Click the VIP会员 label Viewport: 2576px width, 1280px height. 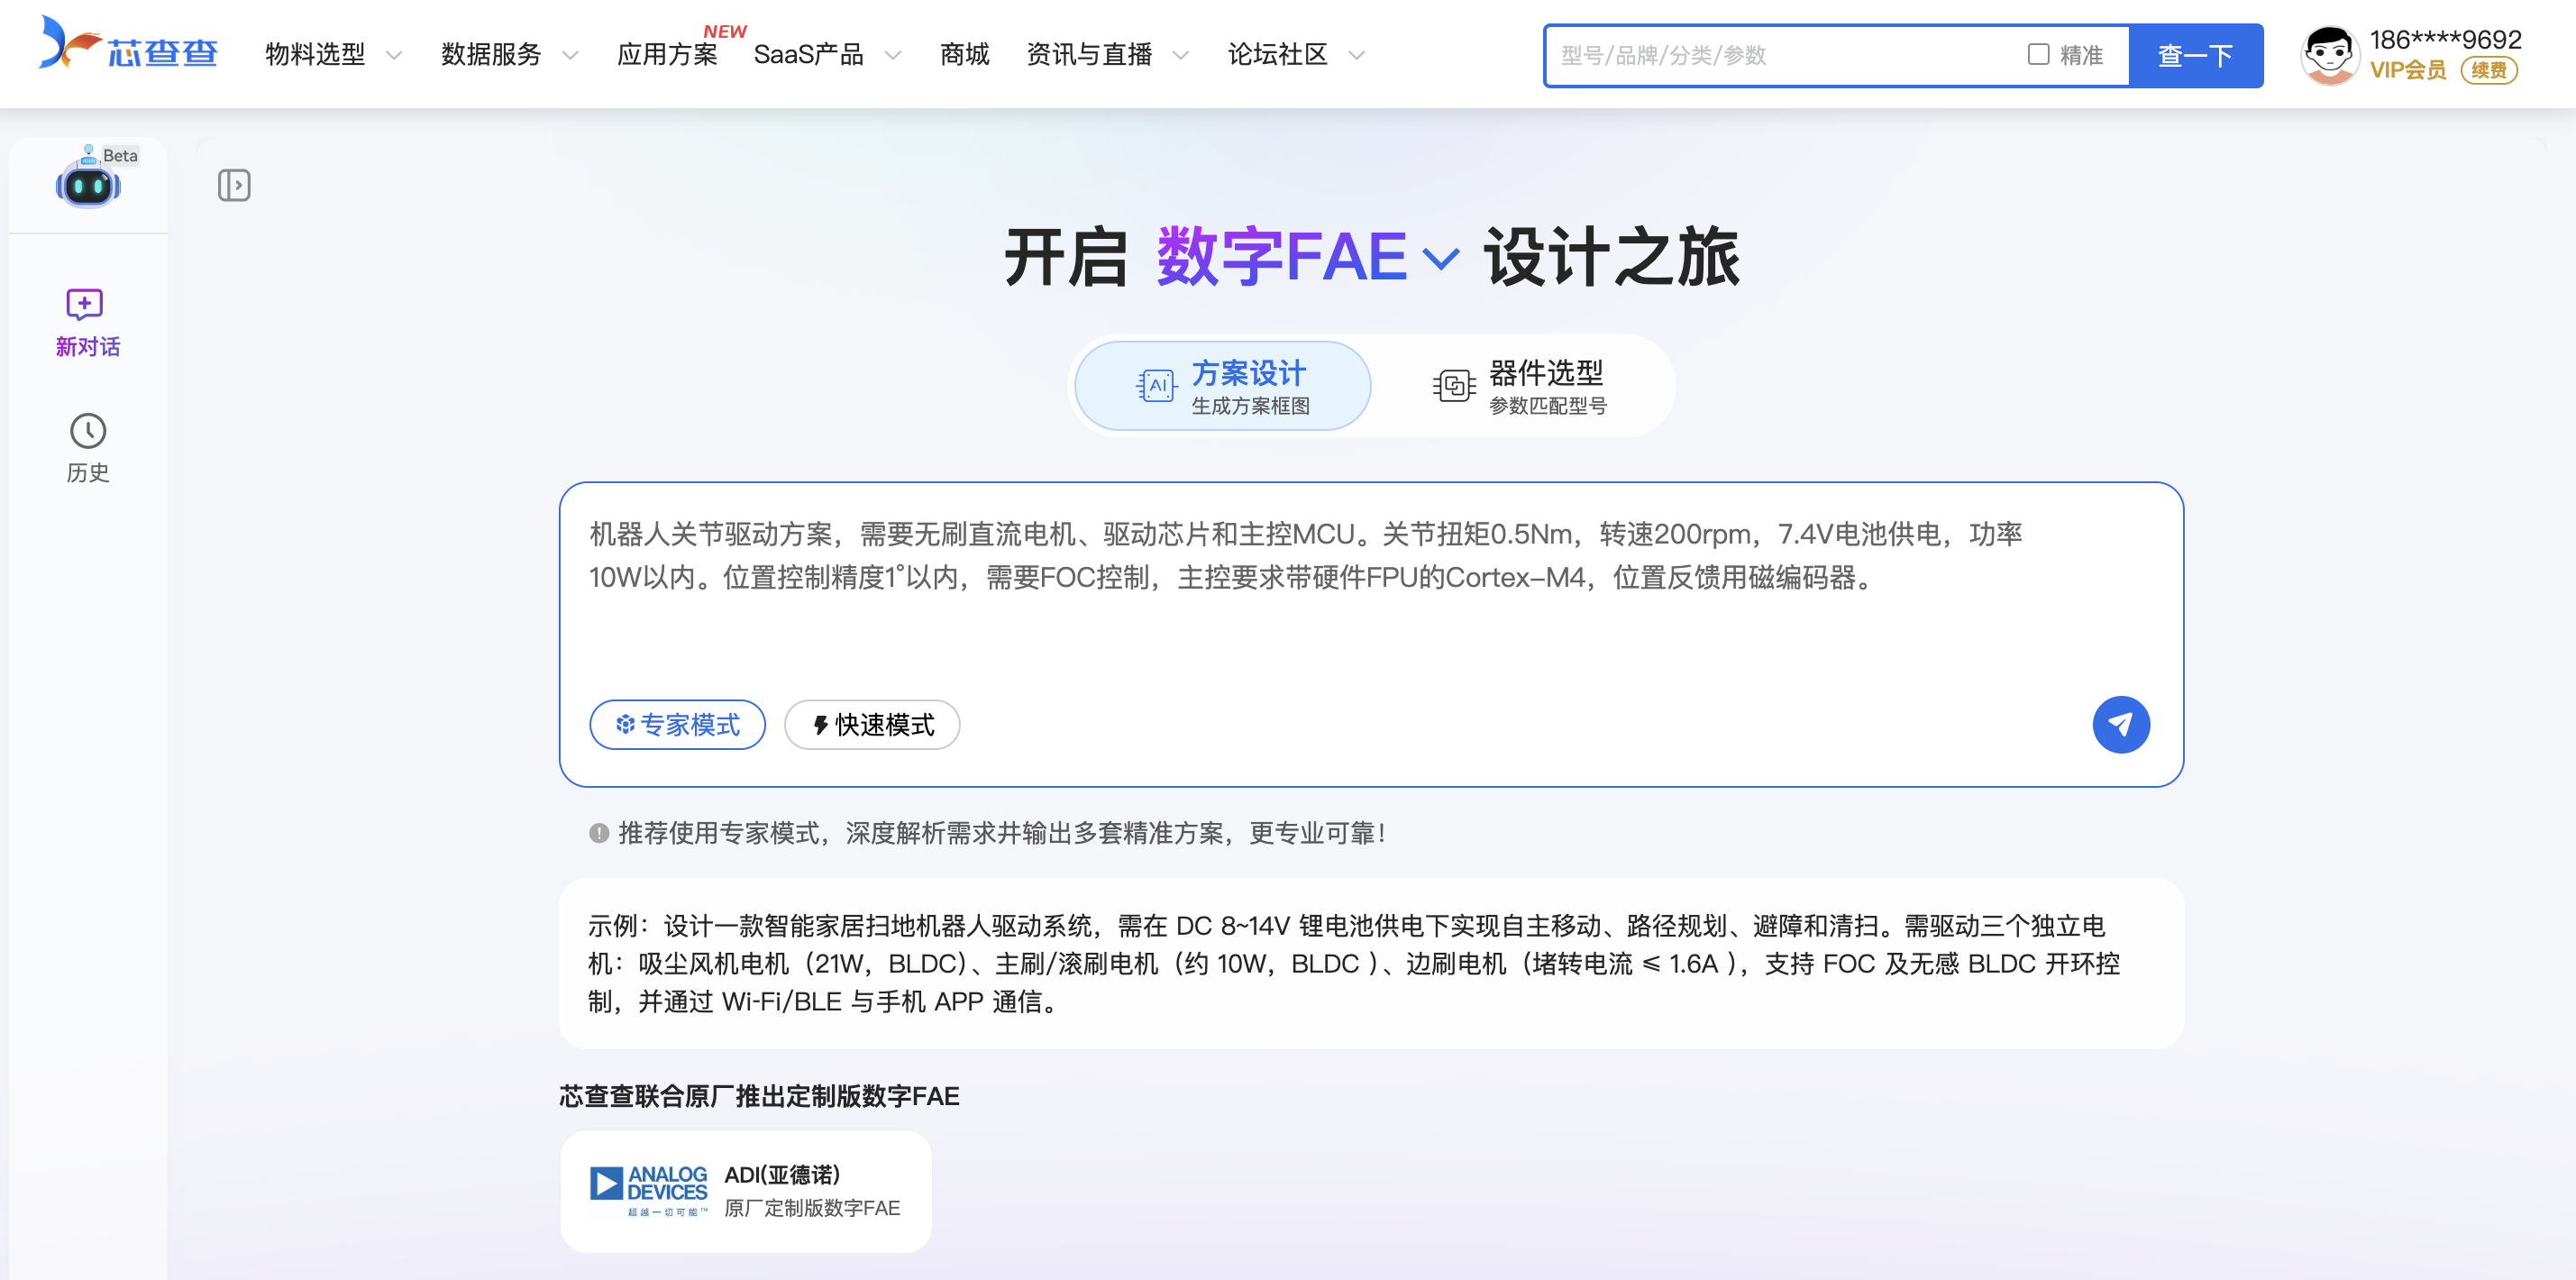[x=2408, y=70]
